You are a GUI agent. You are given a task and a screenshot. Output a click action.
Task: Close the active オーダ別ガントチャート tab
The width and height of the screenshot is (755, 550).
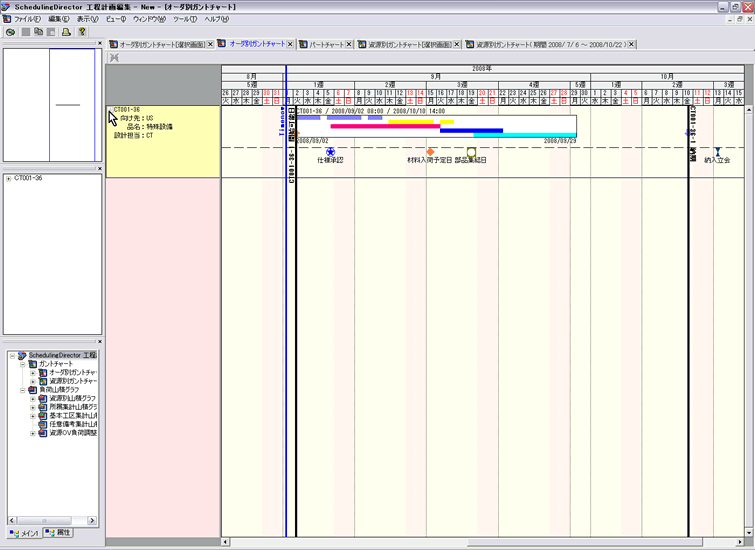click(290, 44)
